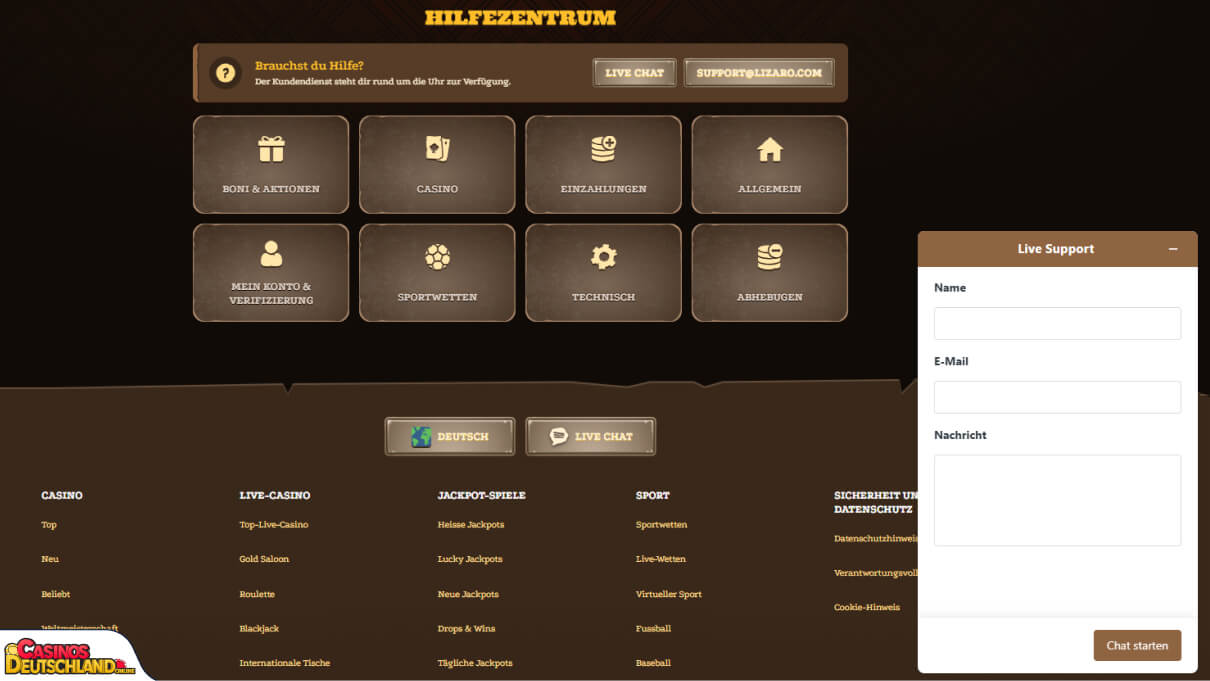Open the Einzahlungen coins-plus icon
Image resolution: width=1210 pixels, height=681 pixels.
pyautogui.click(x=603, y=149)
